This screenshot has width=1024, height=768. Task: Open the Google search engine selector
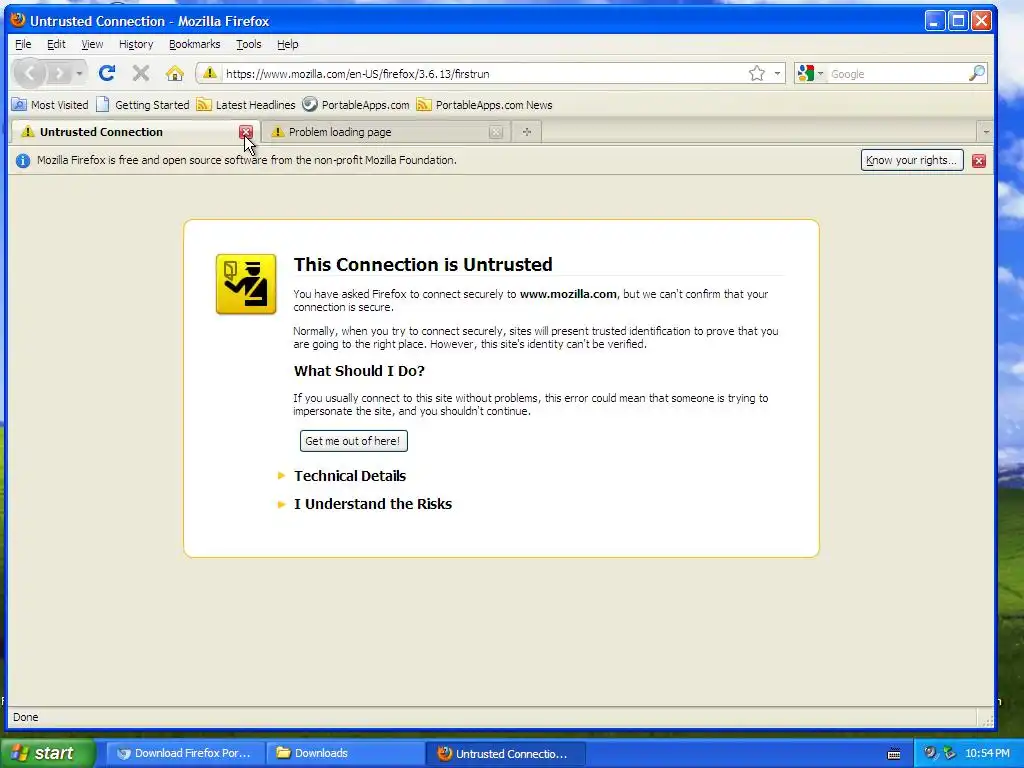pyautogui.click(x=810, y=74)
